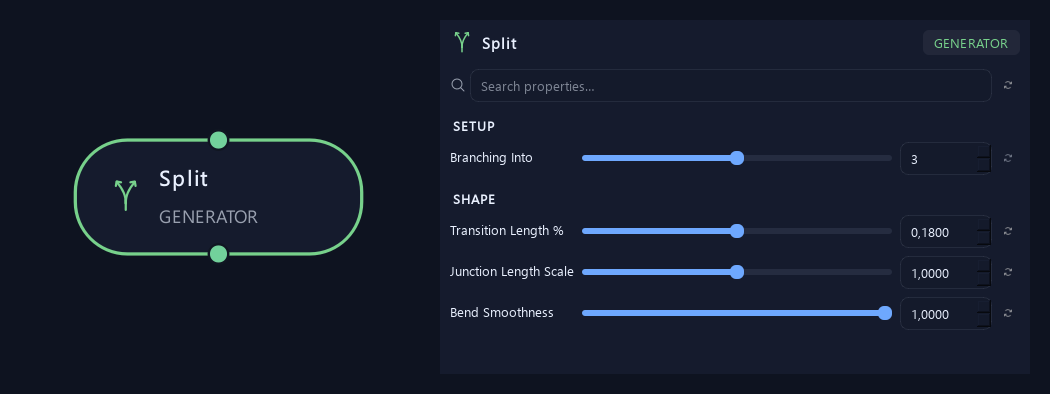Click the Junction Length Scale label
This screenshot has width=1050, height=394.
512,272
